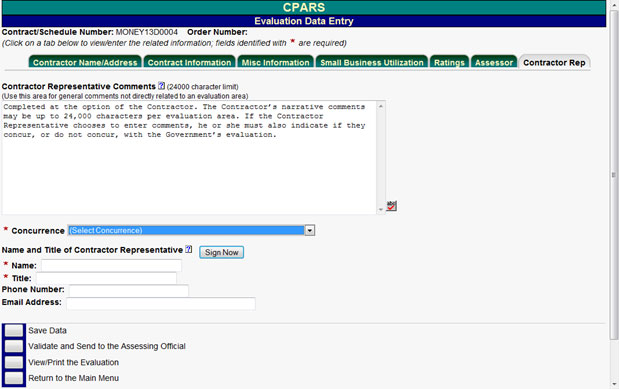The height and width of the screenshot is (389, 619).
Task: Open help icon beside Contractor Representative Comments
Action: click(x=161, y=85)
